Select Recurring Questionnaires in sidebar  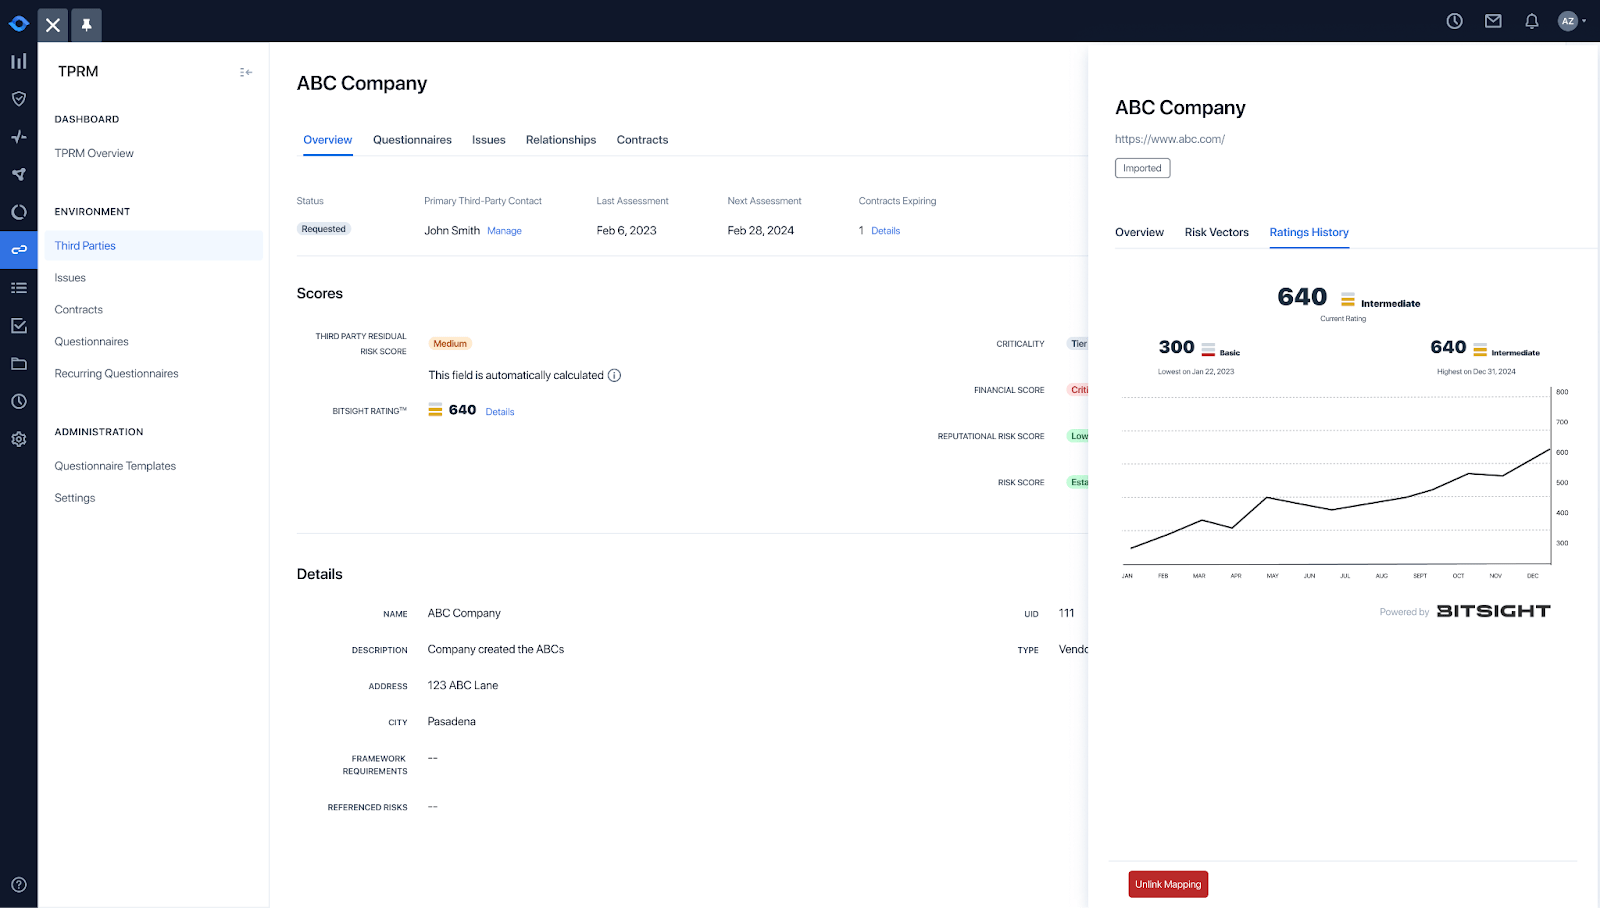click(116, 374)
